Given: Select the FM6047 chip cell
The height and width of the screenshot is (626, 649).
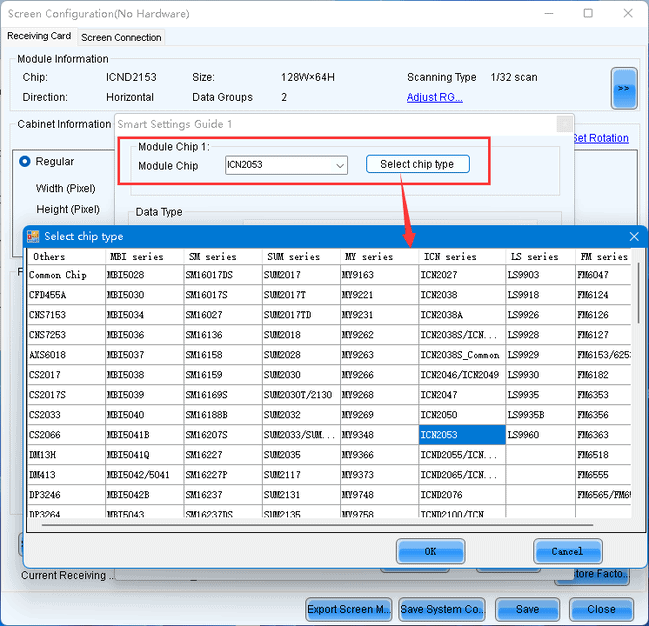Looking at the screenshot, I should coord(603,275).
